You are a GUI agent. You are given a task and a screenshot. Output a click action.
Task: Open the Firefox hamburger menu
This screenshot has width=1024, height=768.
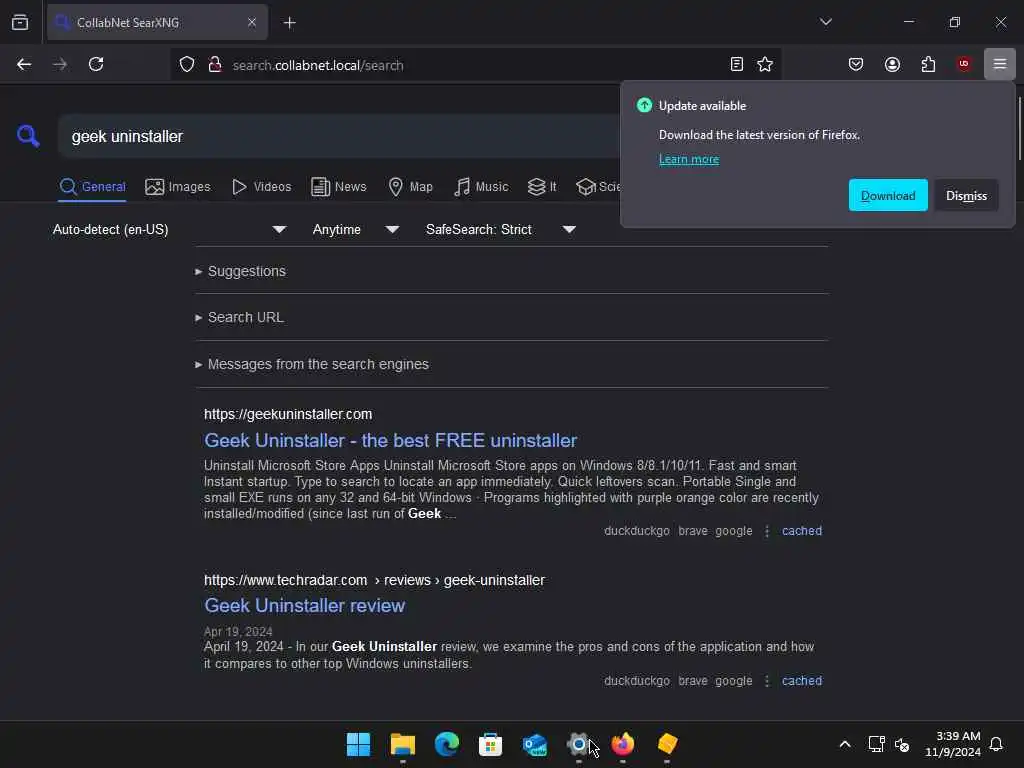[1000, 64]
